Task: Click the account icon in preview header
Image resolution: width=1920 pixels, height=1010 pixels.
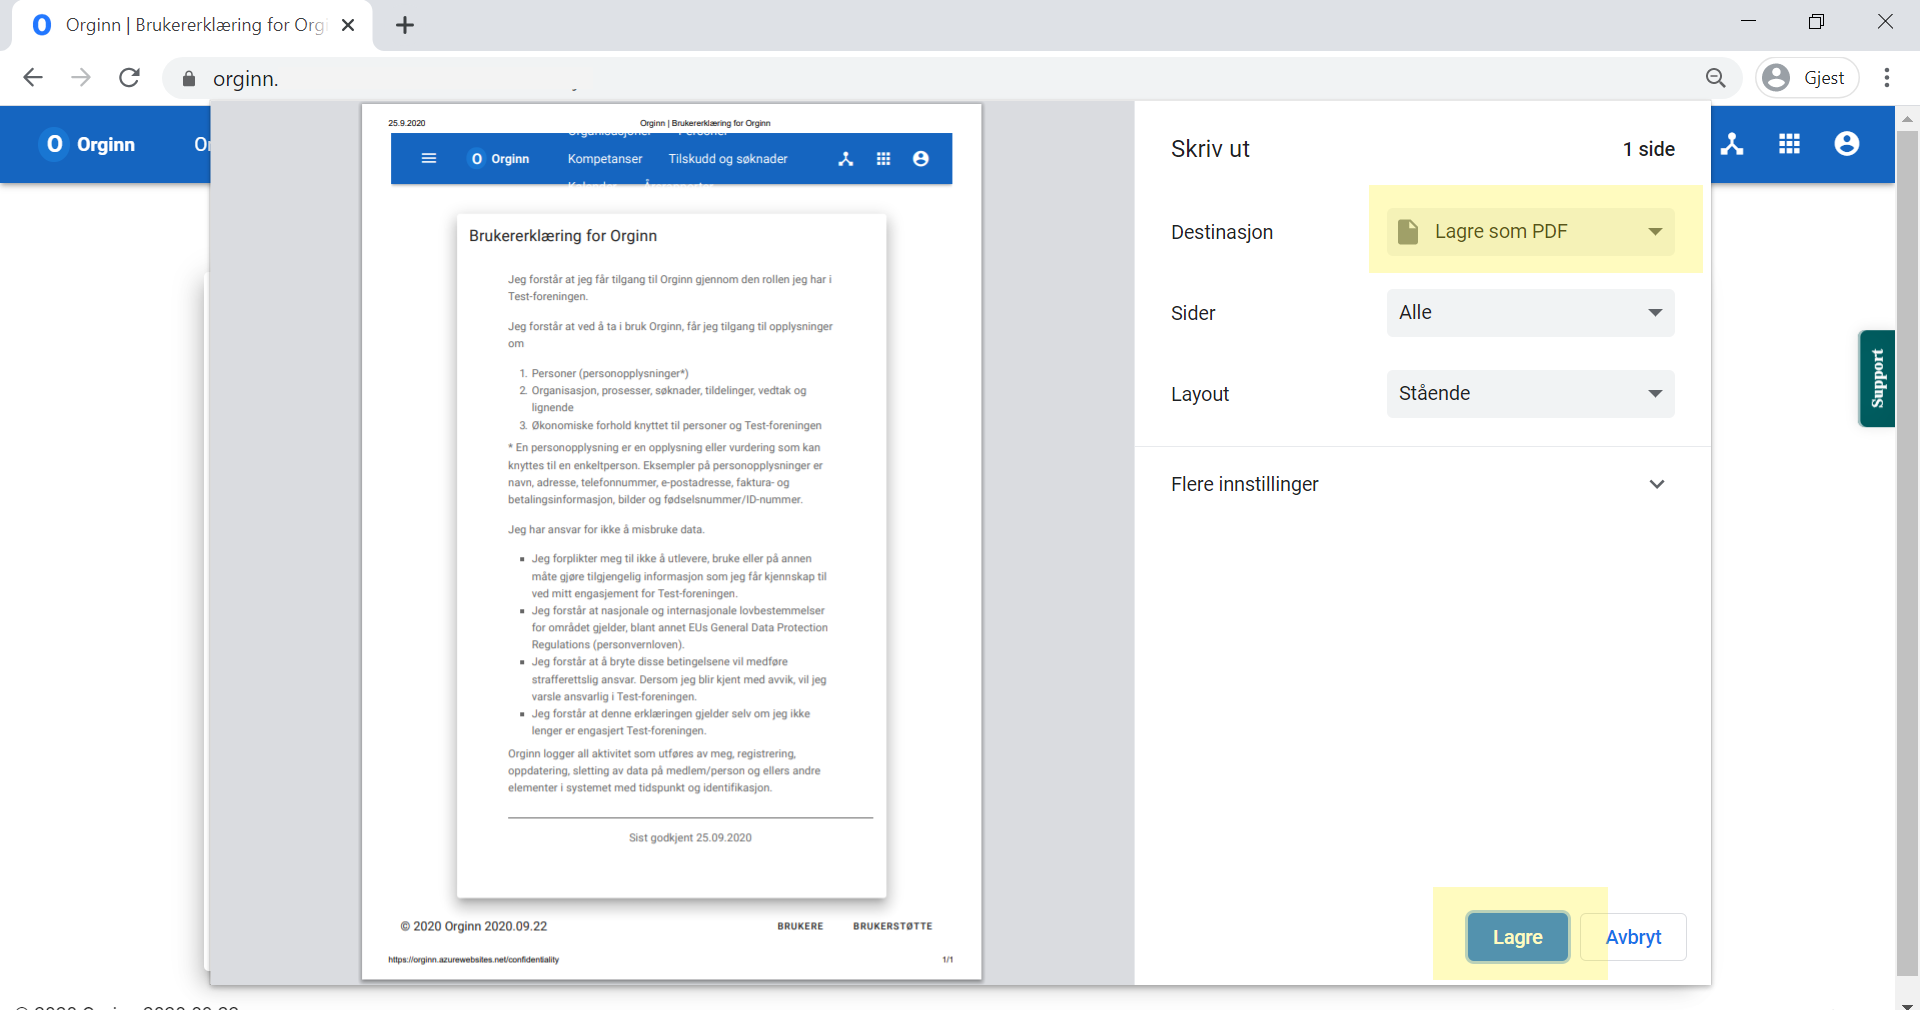Action: click(921, 159)
